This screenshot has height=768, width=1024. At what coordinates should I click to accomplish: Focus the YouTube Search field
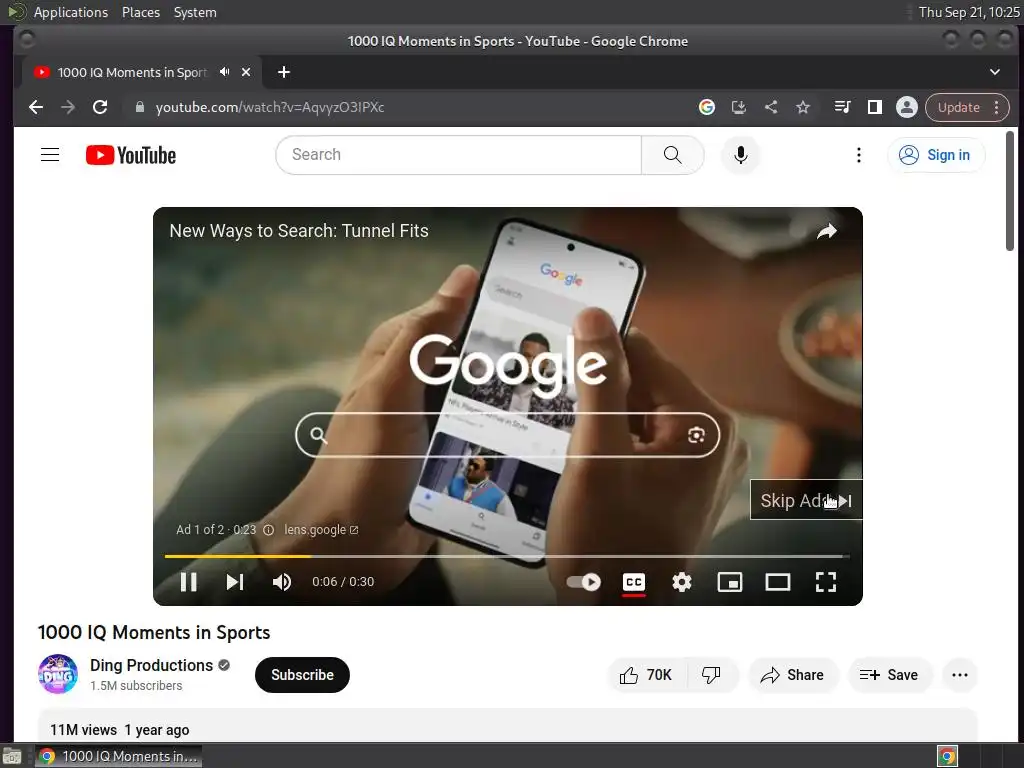459,155
